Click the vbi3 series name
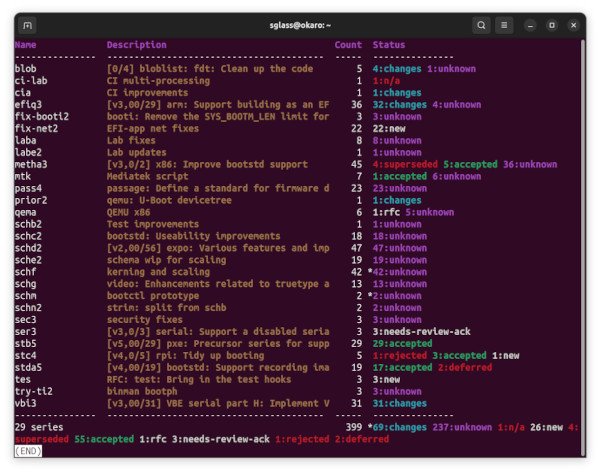This screenshot has width=600, height=473. click(x=26, y=403)
